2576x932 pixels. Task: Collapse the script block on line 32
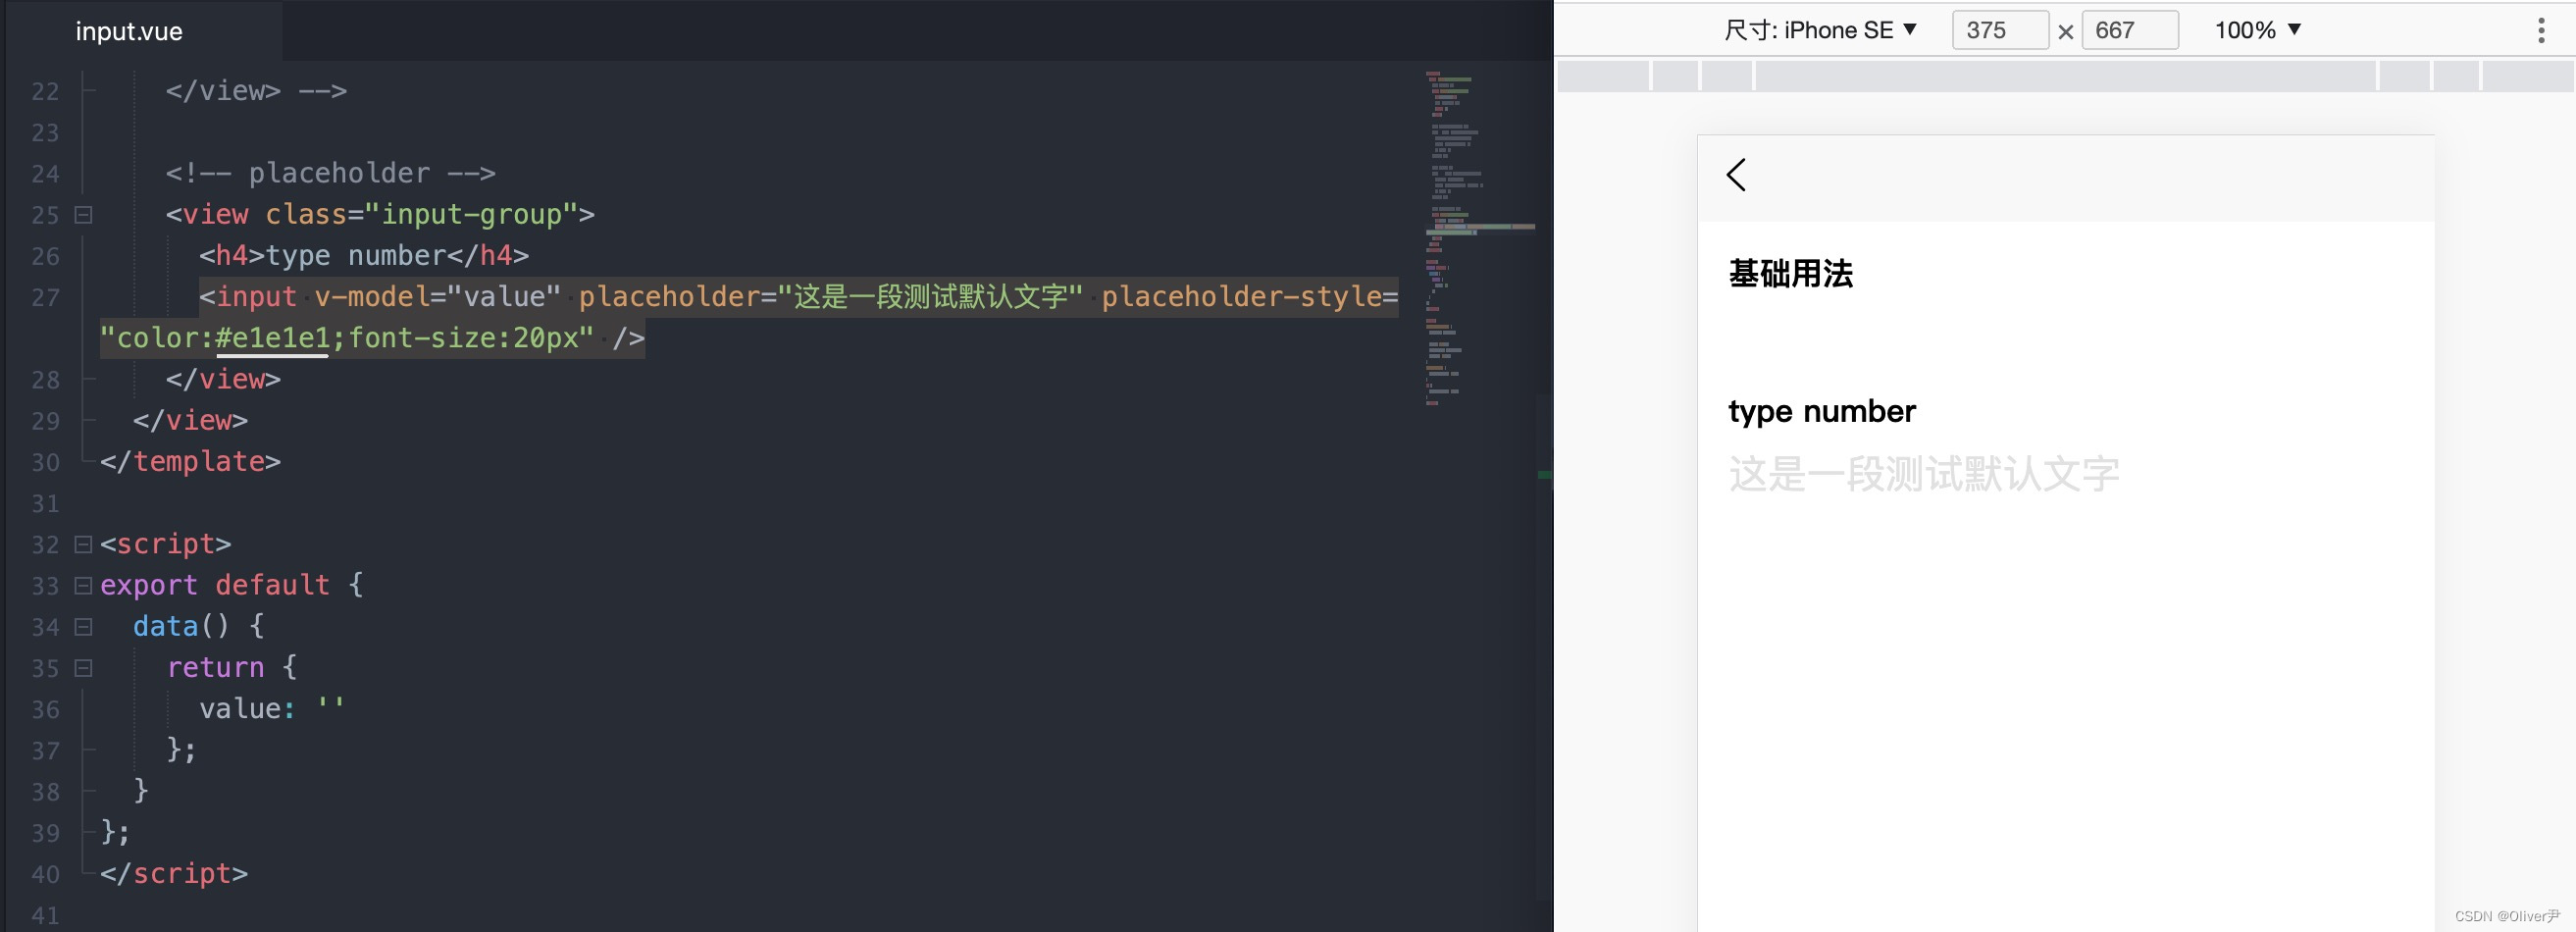pyautogui.click(x=83, y=544)
